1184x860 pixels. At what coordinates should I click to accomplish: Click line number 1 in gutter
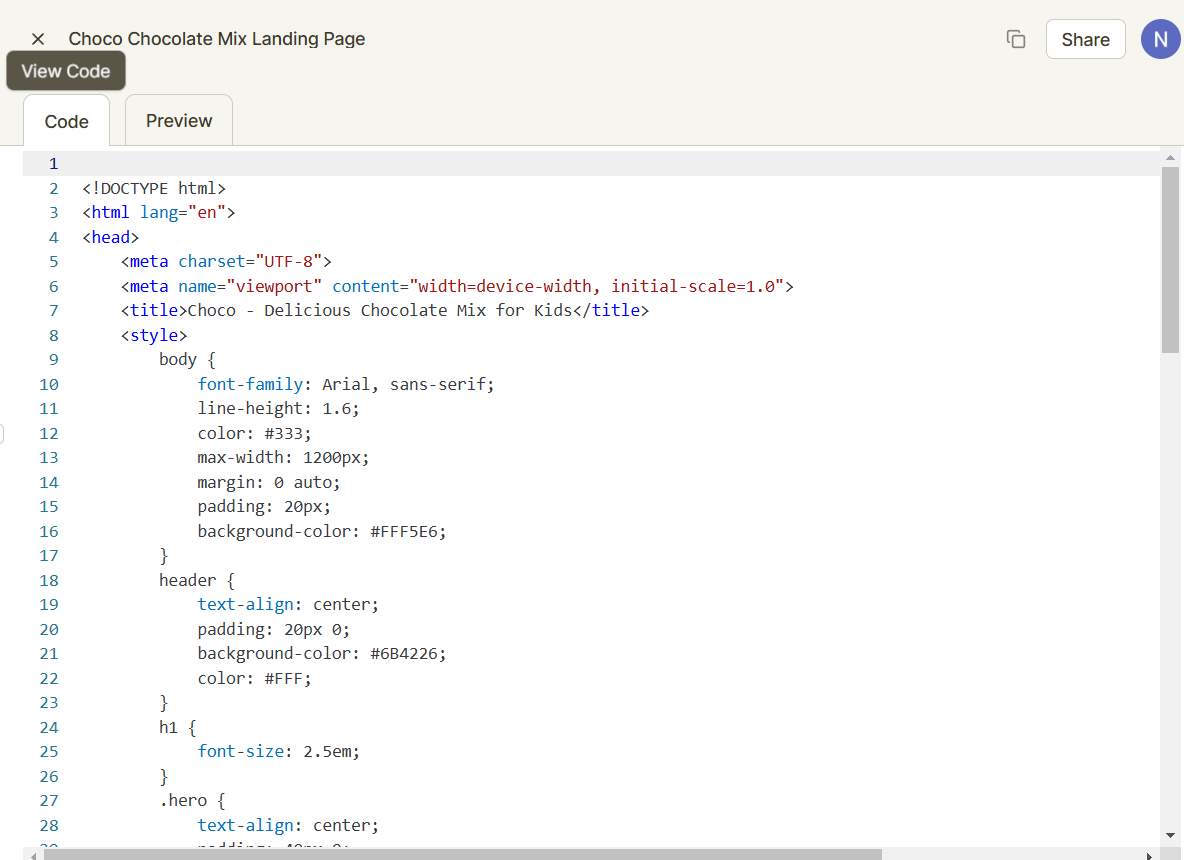[x=54, y=164]
